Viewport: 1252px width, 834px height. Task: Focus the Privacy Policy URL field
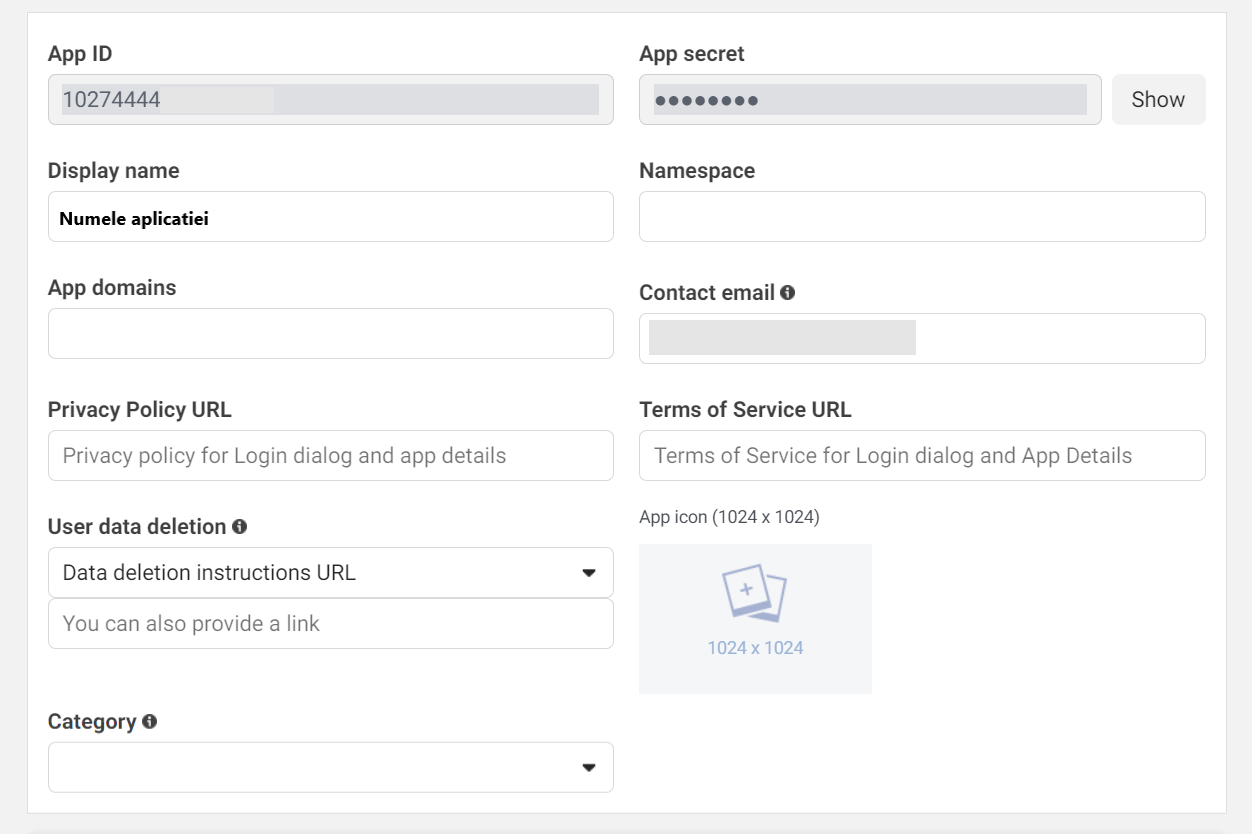tap(330, 456)
